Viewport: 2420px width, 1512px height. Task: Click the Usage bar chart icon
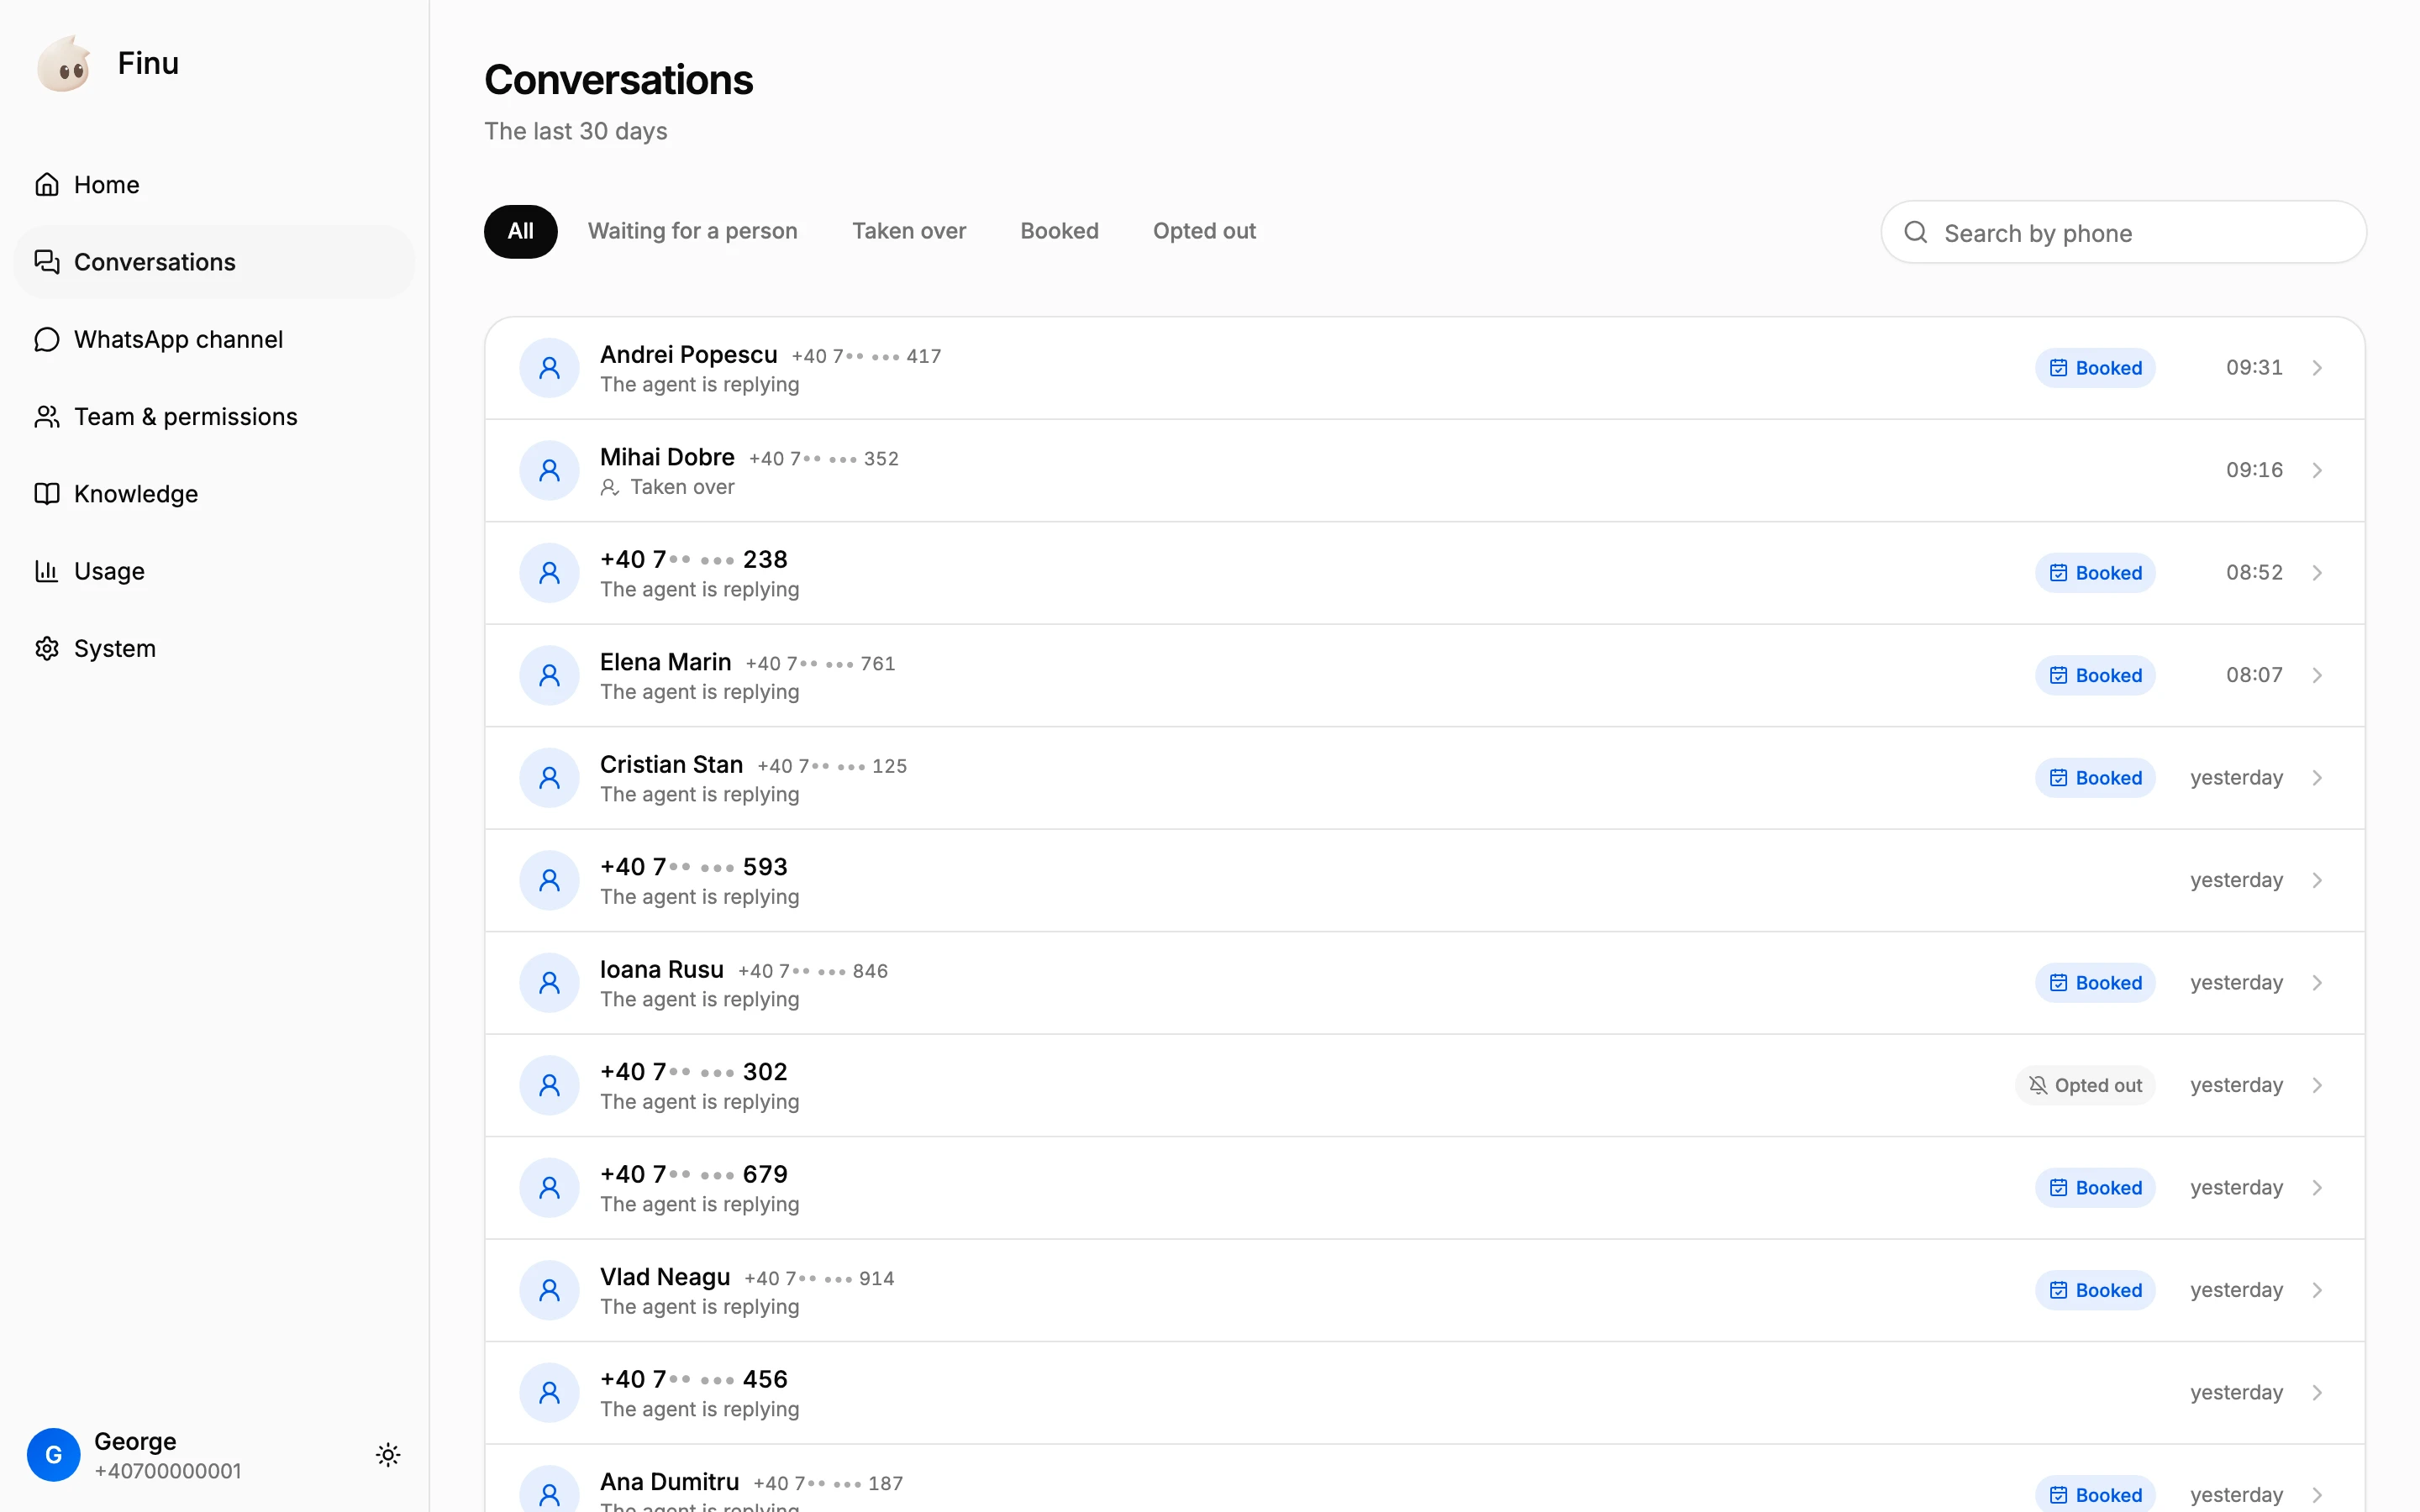[46, 571]
